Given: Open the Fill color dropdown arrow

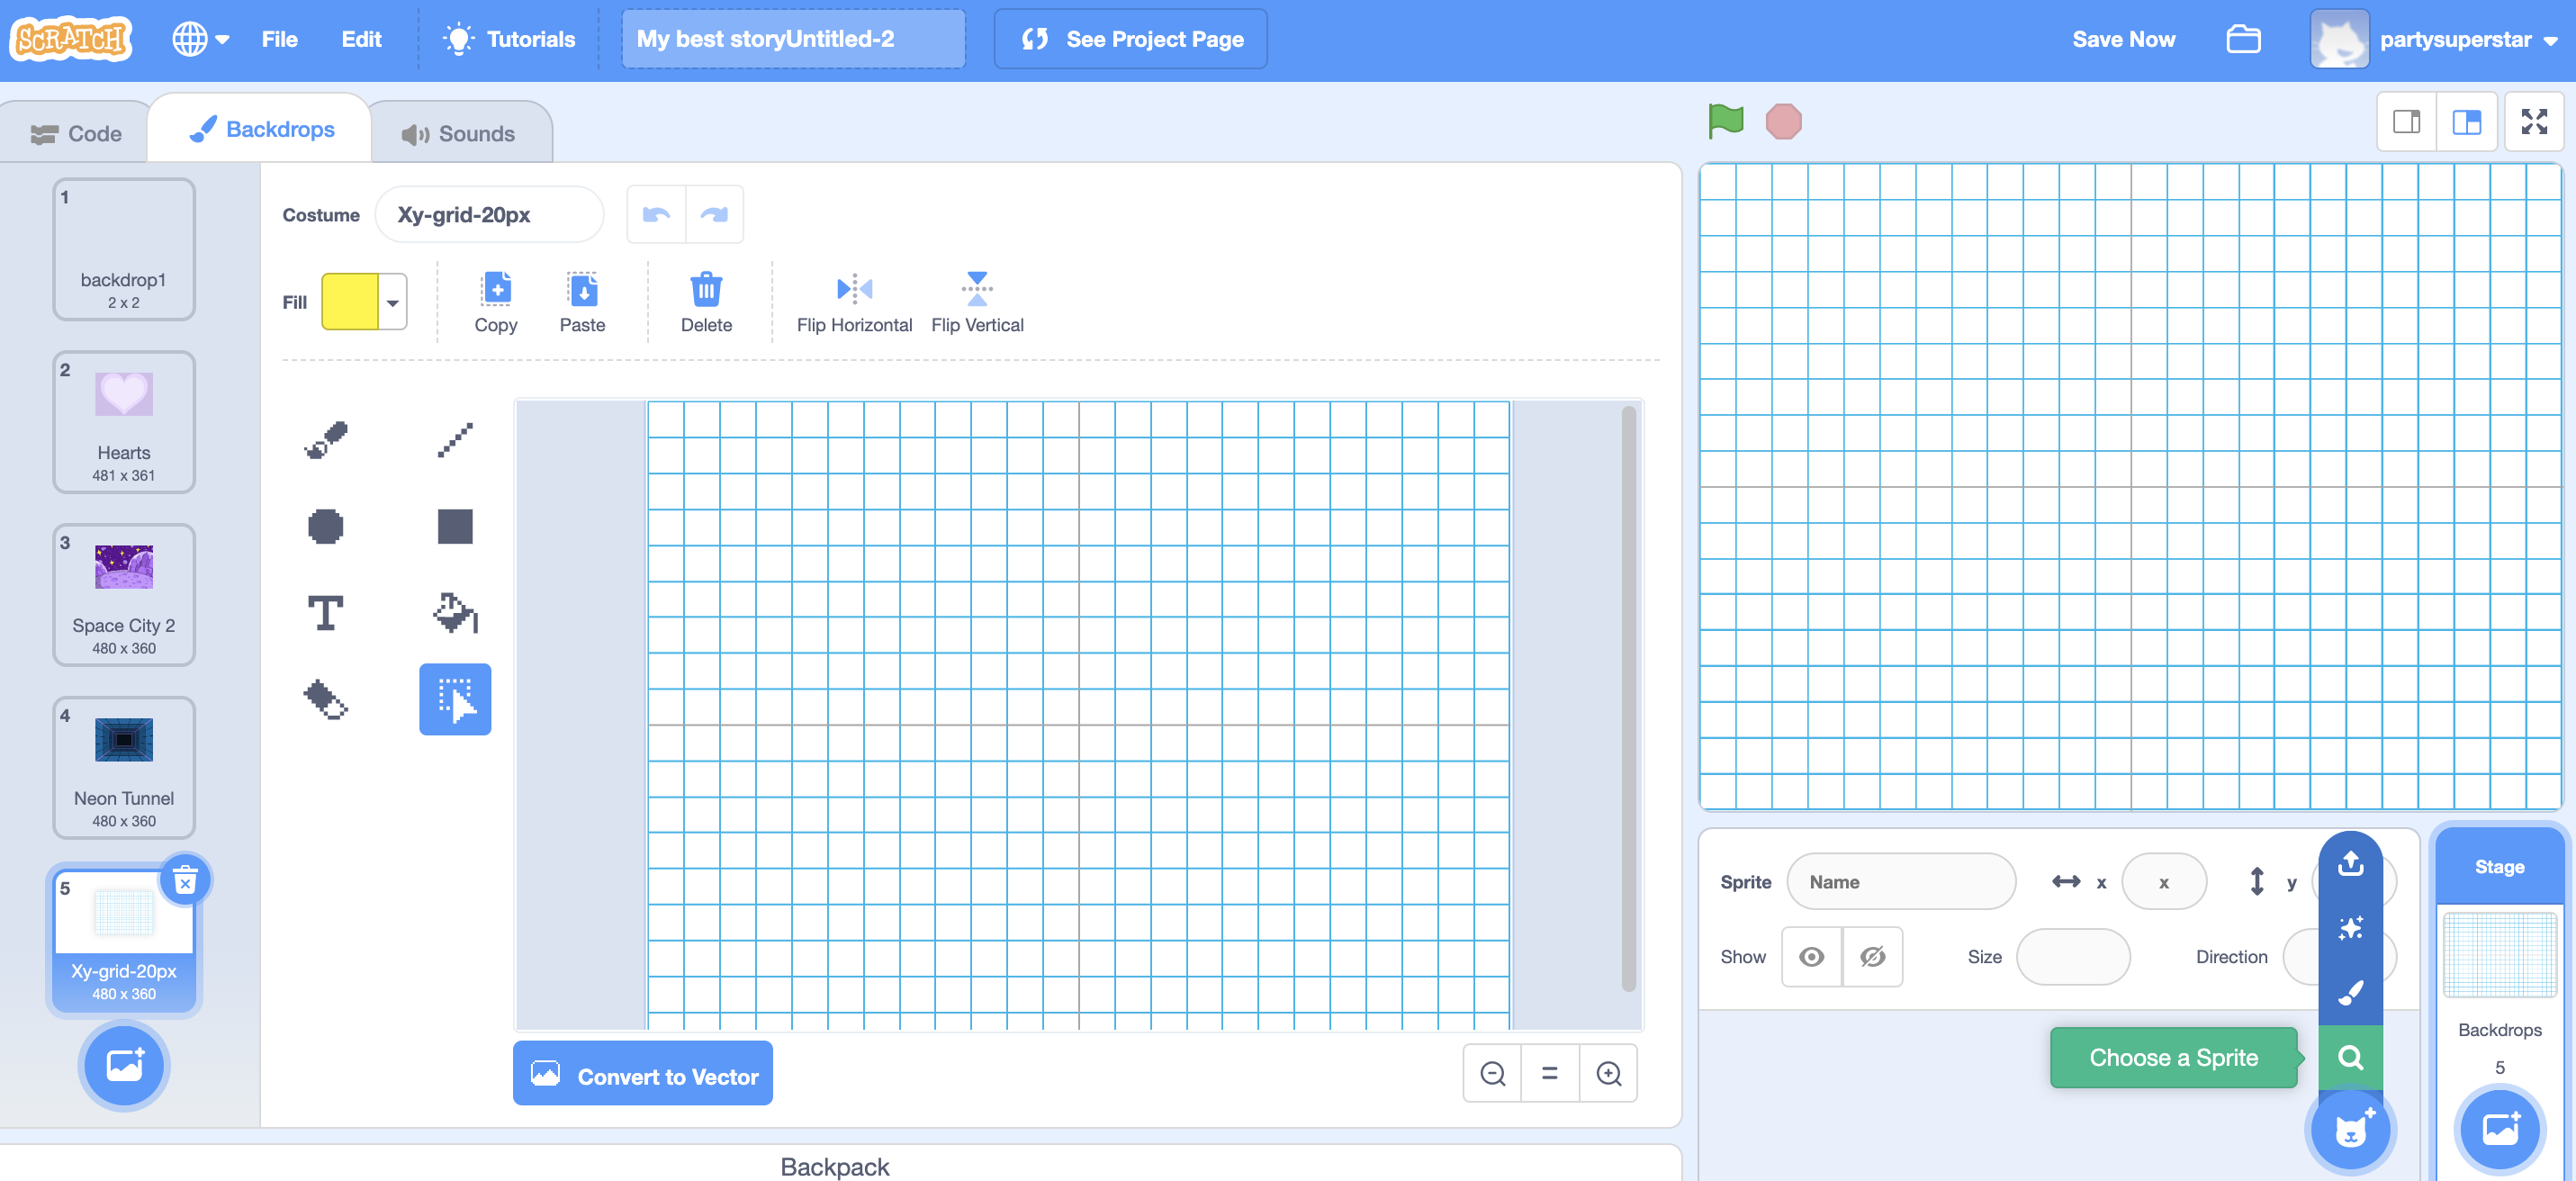Looking at the screenshot, I should tap(393, 302).
